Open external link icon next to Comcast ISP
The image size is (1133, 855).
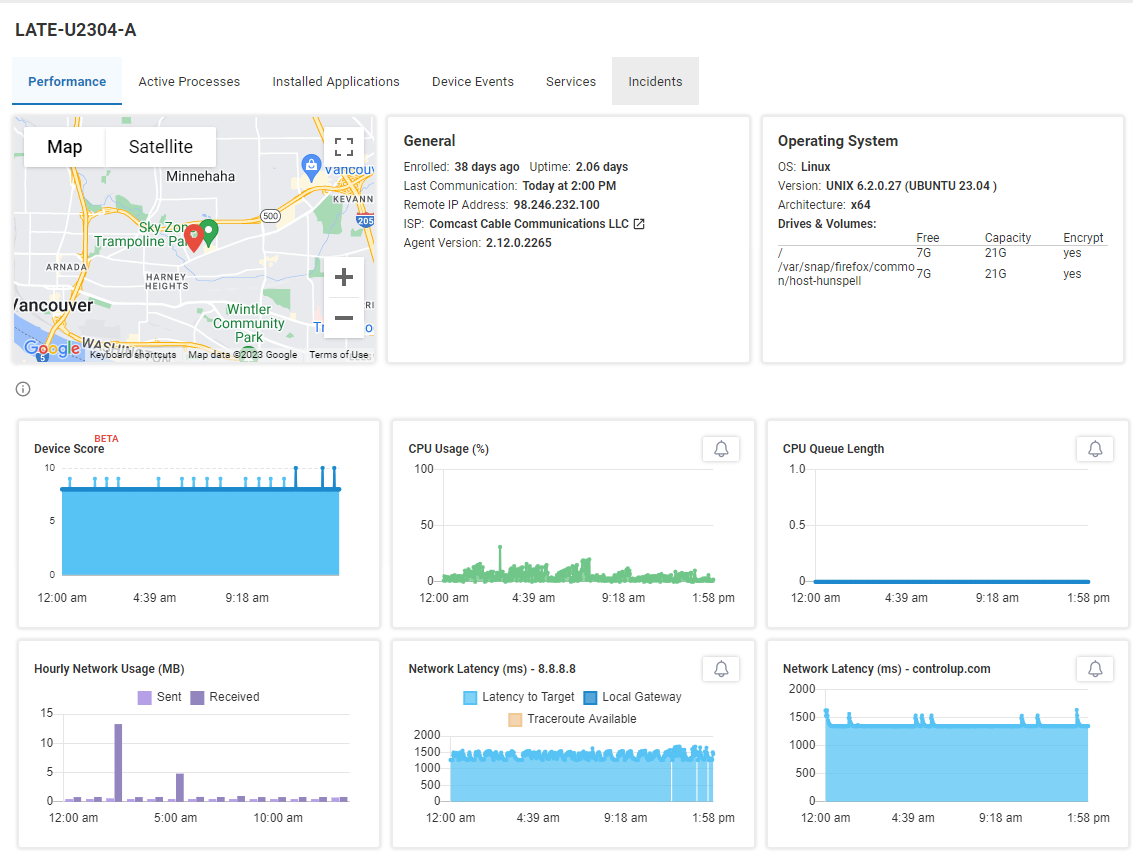tap(640, 224)
